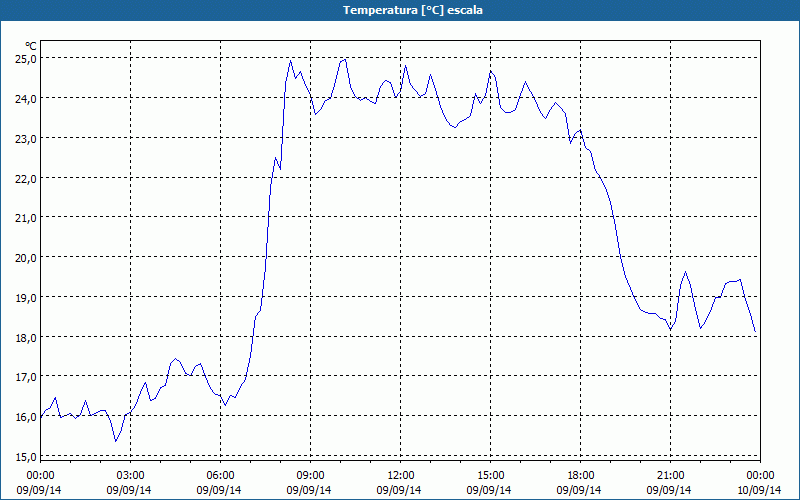Image resolution: width=800 pixels, height=500 pixels.
Task: Click the 25,0 temperature axis label
Action: point(26,58)
